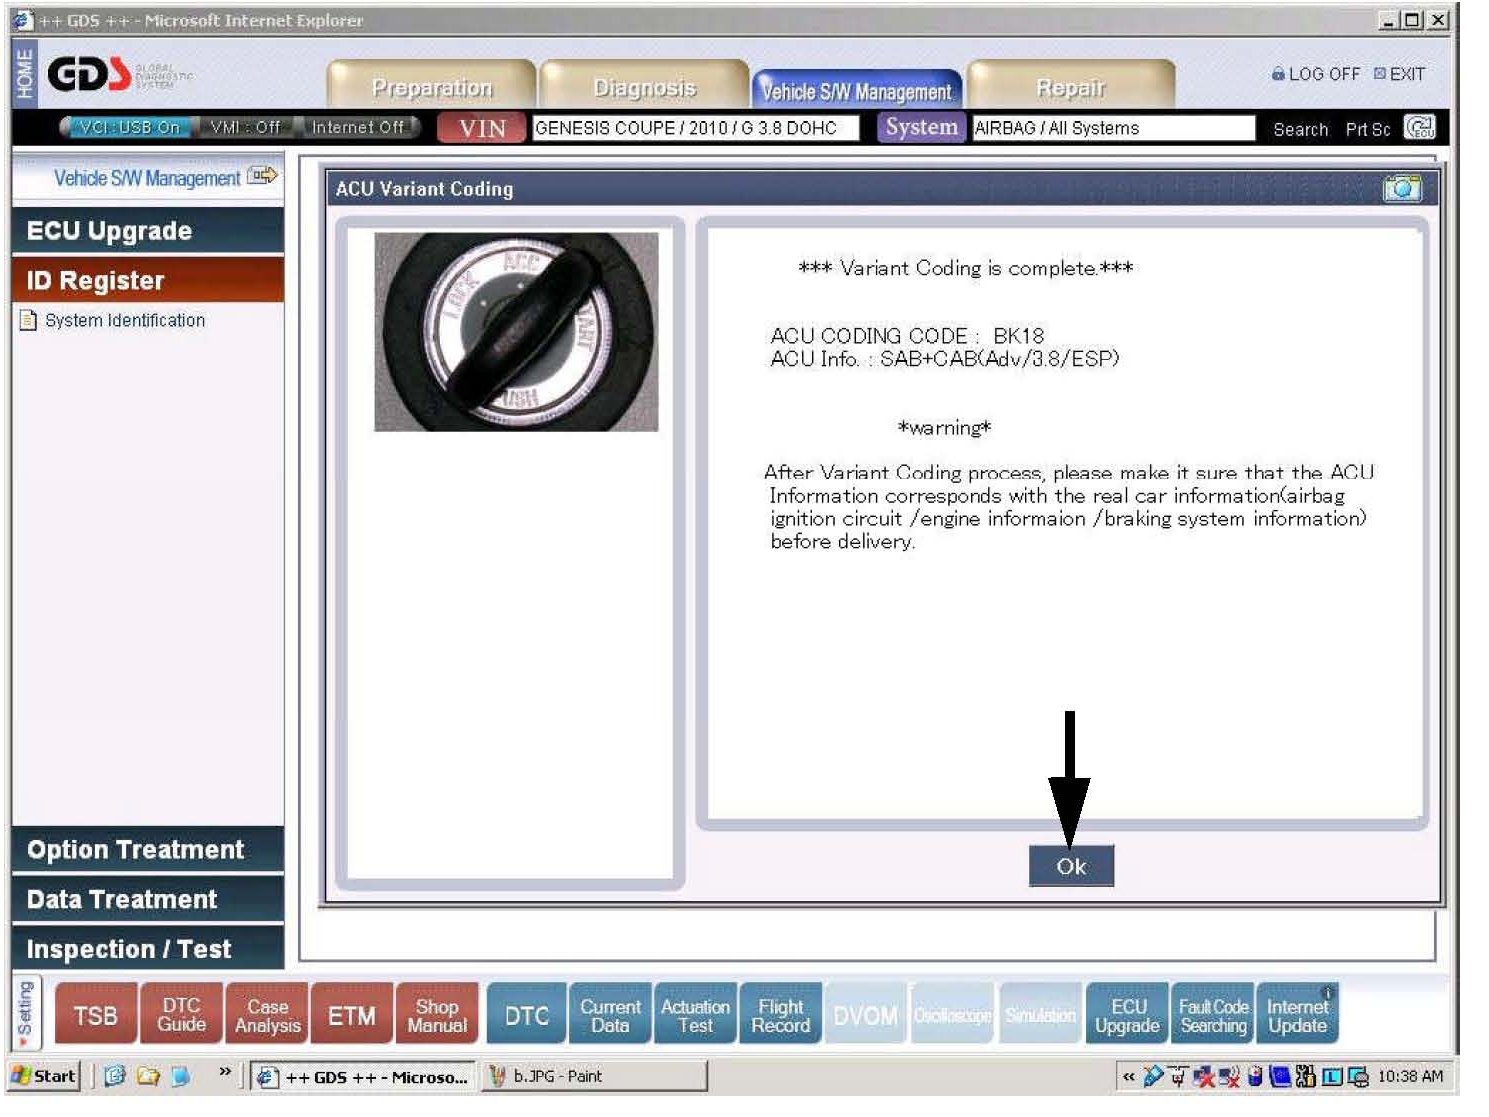
Task: Click the LOG OFF link
Action: pos(1316,74)
